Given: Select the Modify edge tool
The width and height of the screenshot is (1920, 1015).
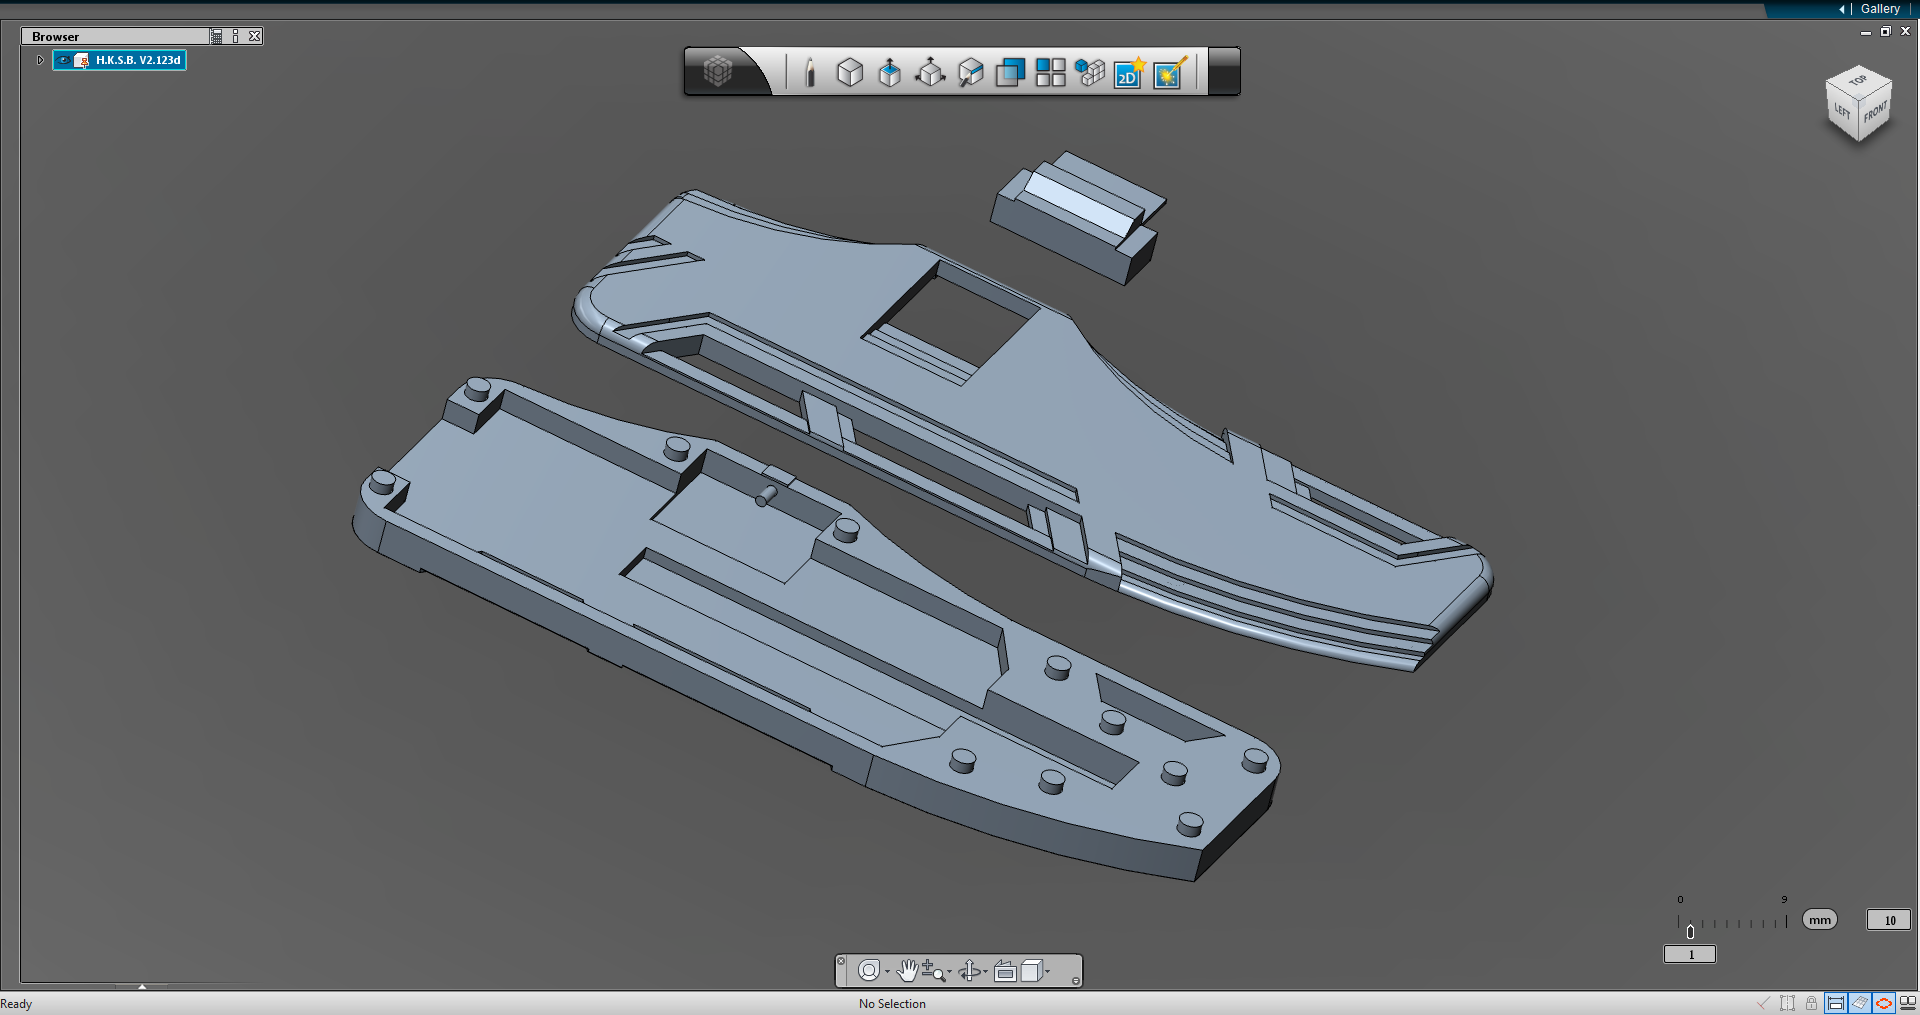Looking at the screenshot, I should click(x=970, y=72).
